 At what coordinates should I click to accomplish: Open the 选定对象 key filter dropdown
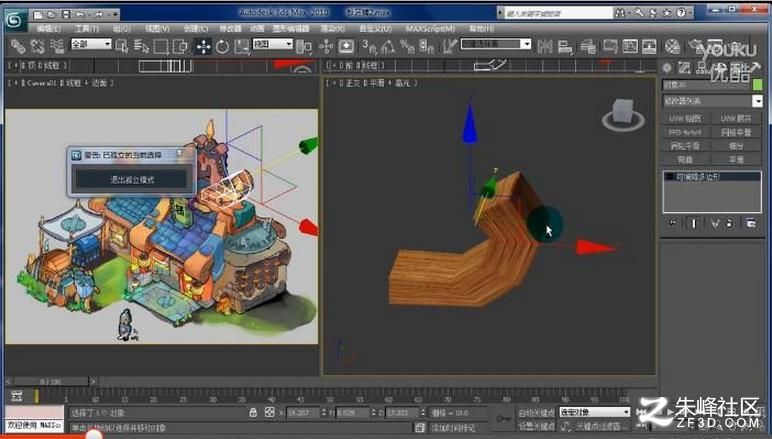click(x=594, y=412)
